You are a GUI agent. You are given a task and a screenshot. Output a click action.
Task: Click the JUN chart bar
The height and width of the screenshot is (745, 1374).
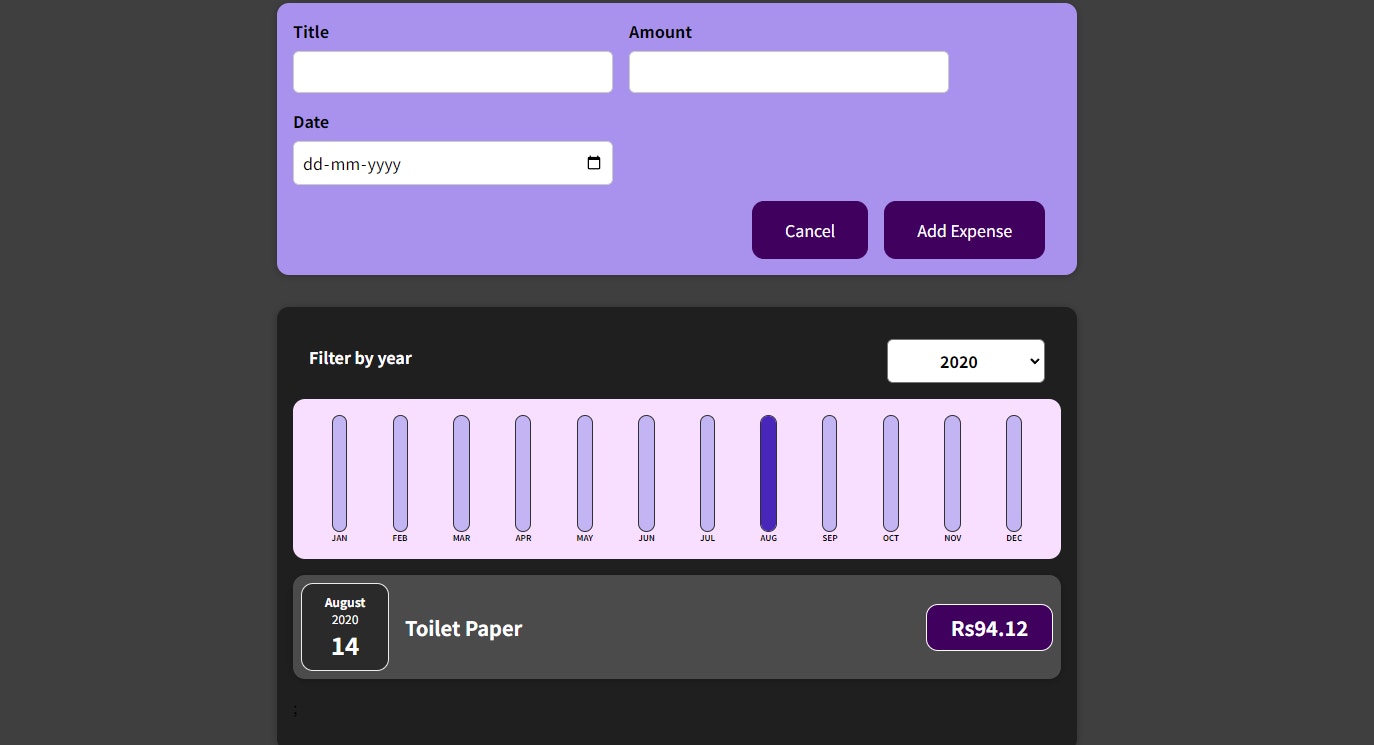pyautogui.click(x=646, y=473)
